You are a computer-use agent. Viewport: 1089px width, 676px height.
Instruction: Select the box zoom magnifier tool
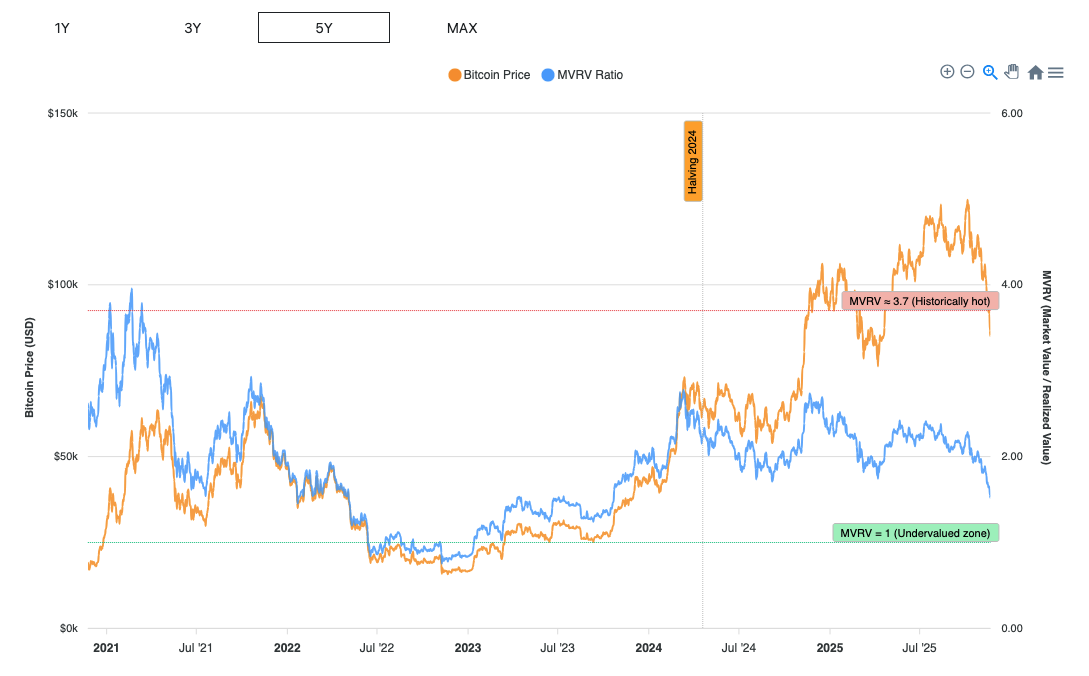point(989,72)
